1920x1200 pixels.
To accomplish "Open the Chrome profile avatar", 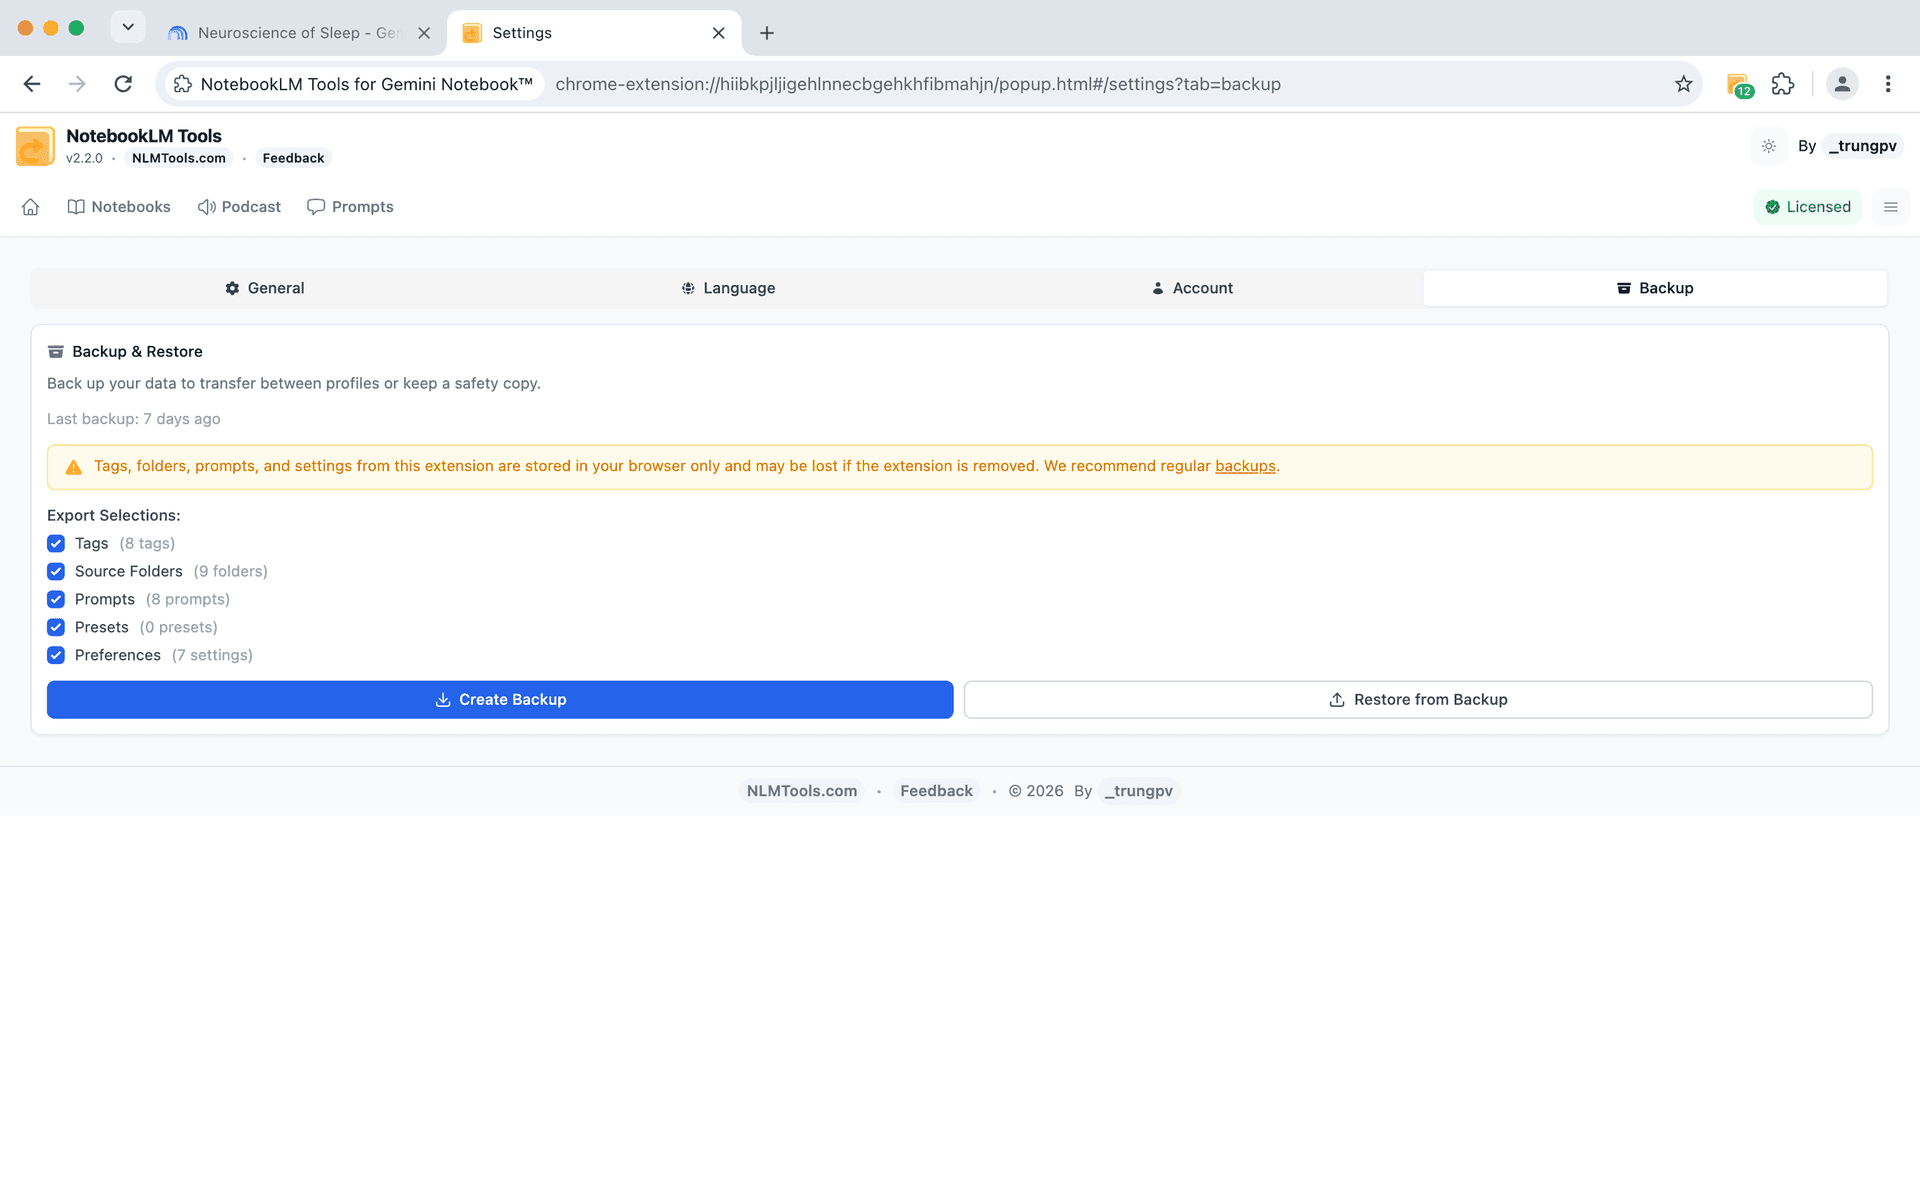I will click(1842, 84).
